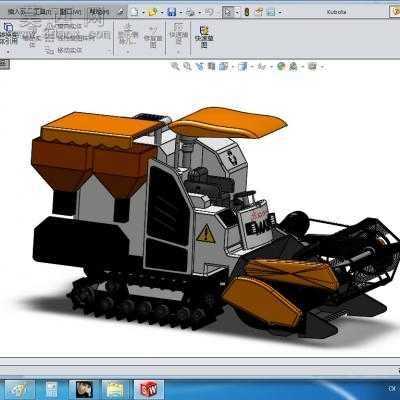Click the Zoom to Fit magnifier icon

[x=175, y=66]
